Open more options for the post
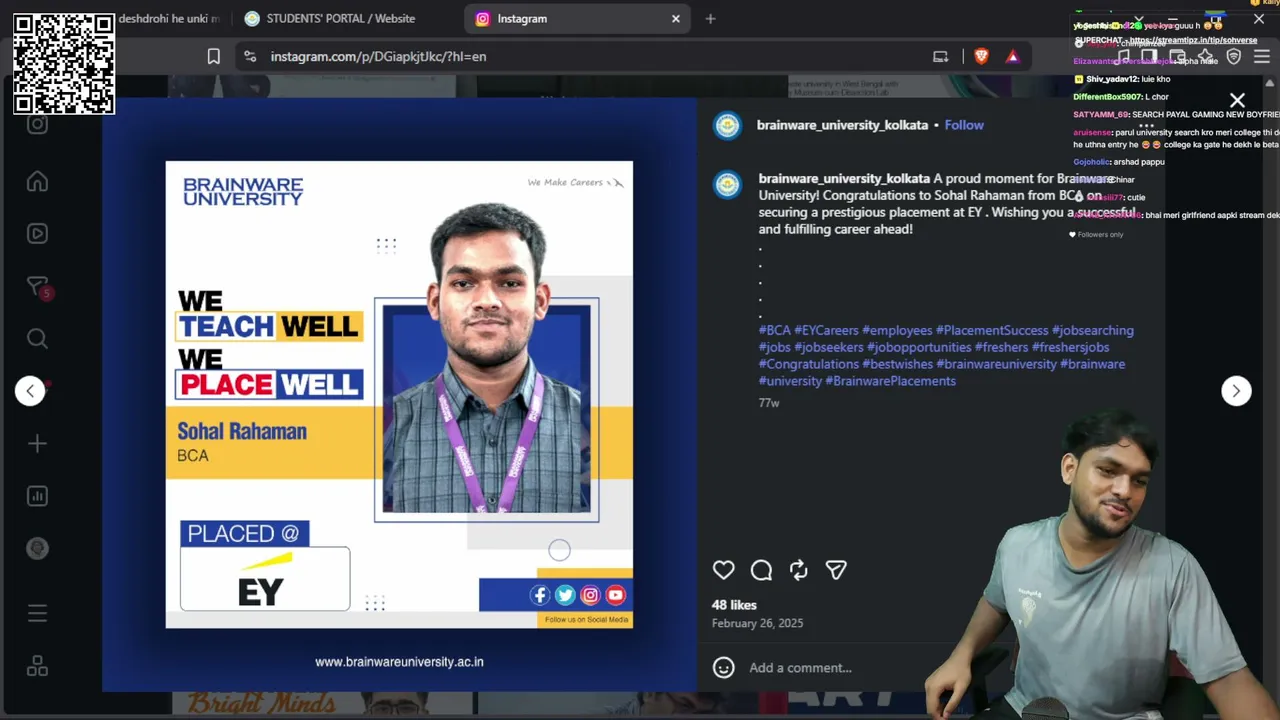This screenshot has width=1280, height=720. point(1146,125)
